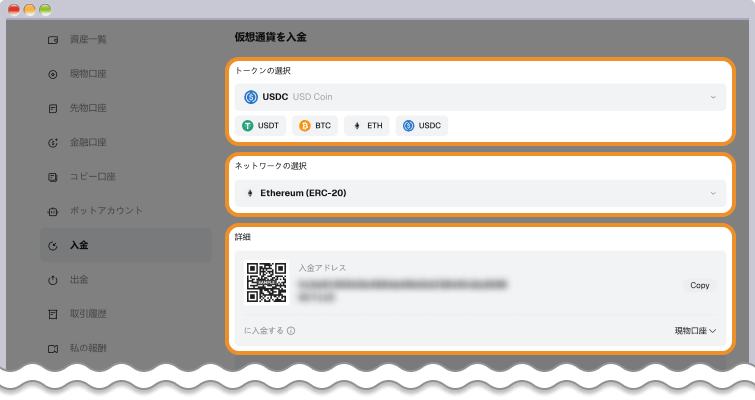Expand token dropdown chevron arrow

tap(713, 97)
